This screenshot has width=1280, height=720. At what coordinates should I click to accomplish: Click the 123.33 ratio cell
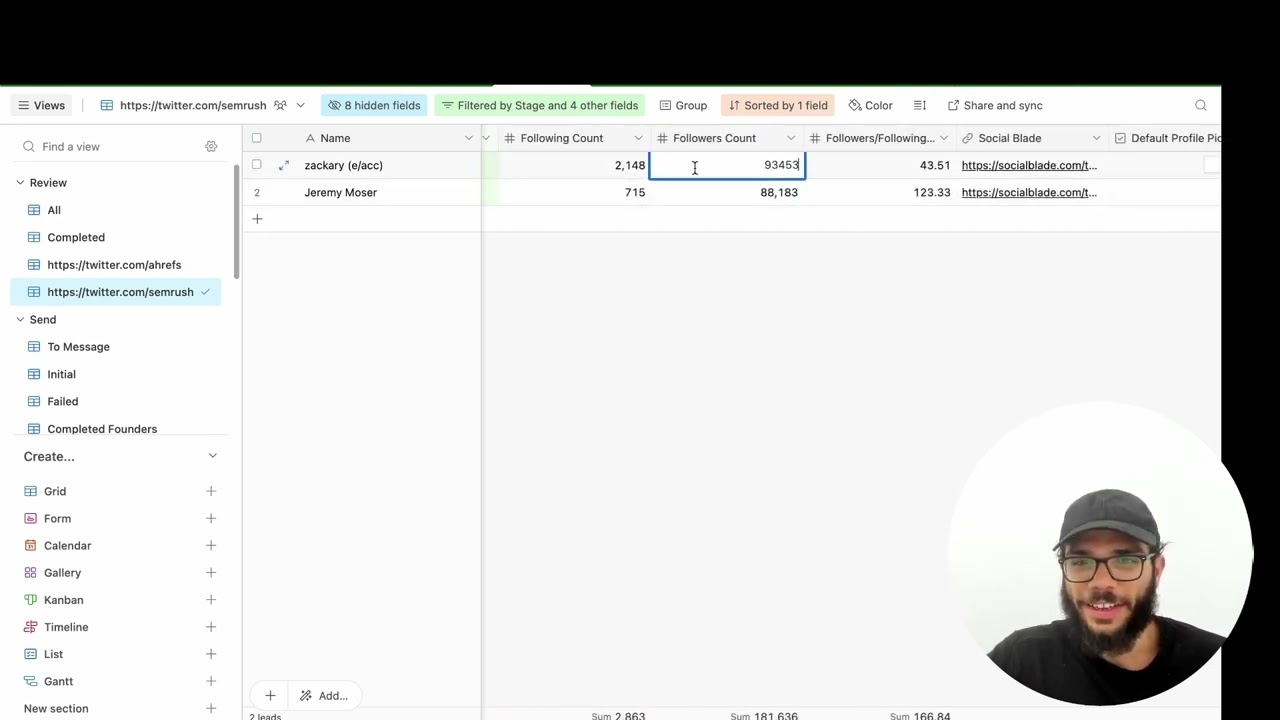coord(880,192)
